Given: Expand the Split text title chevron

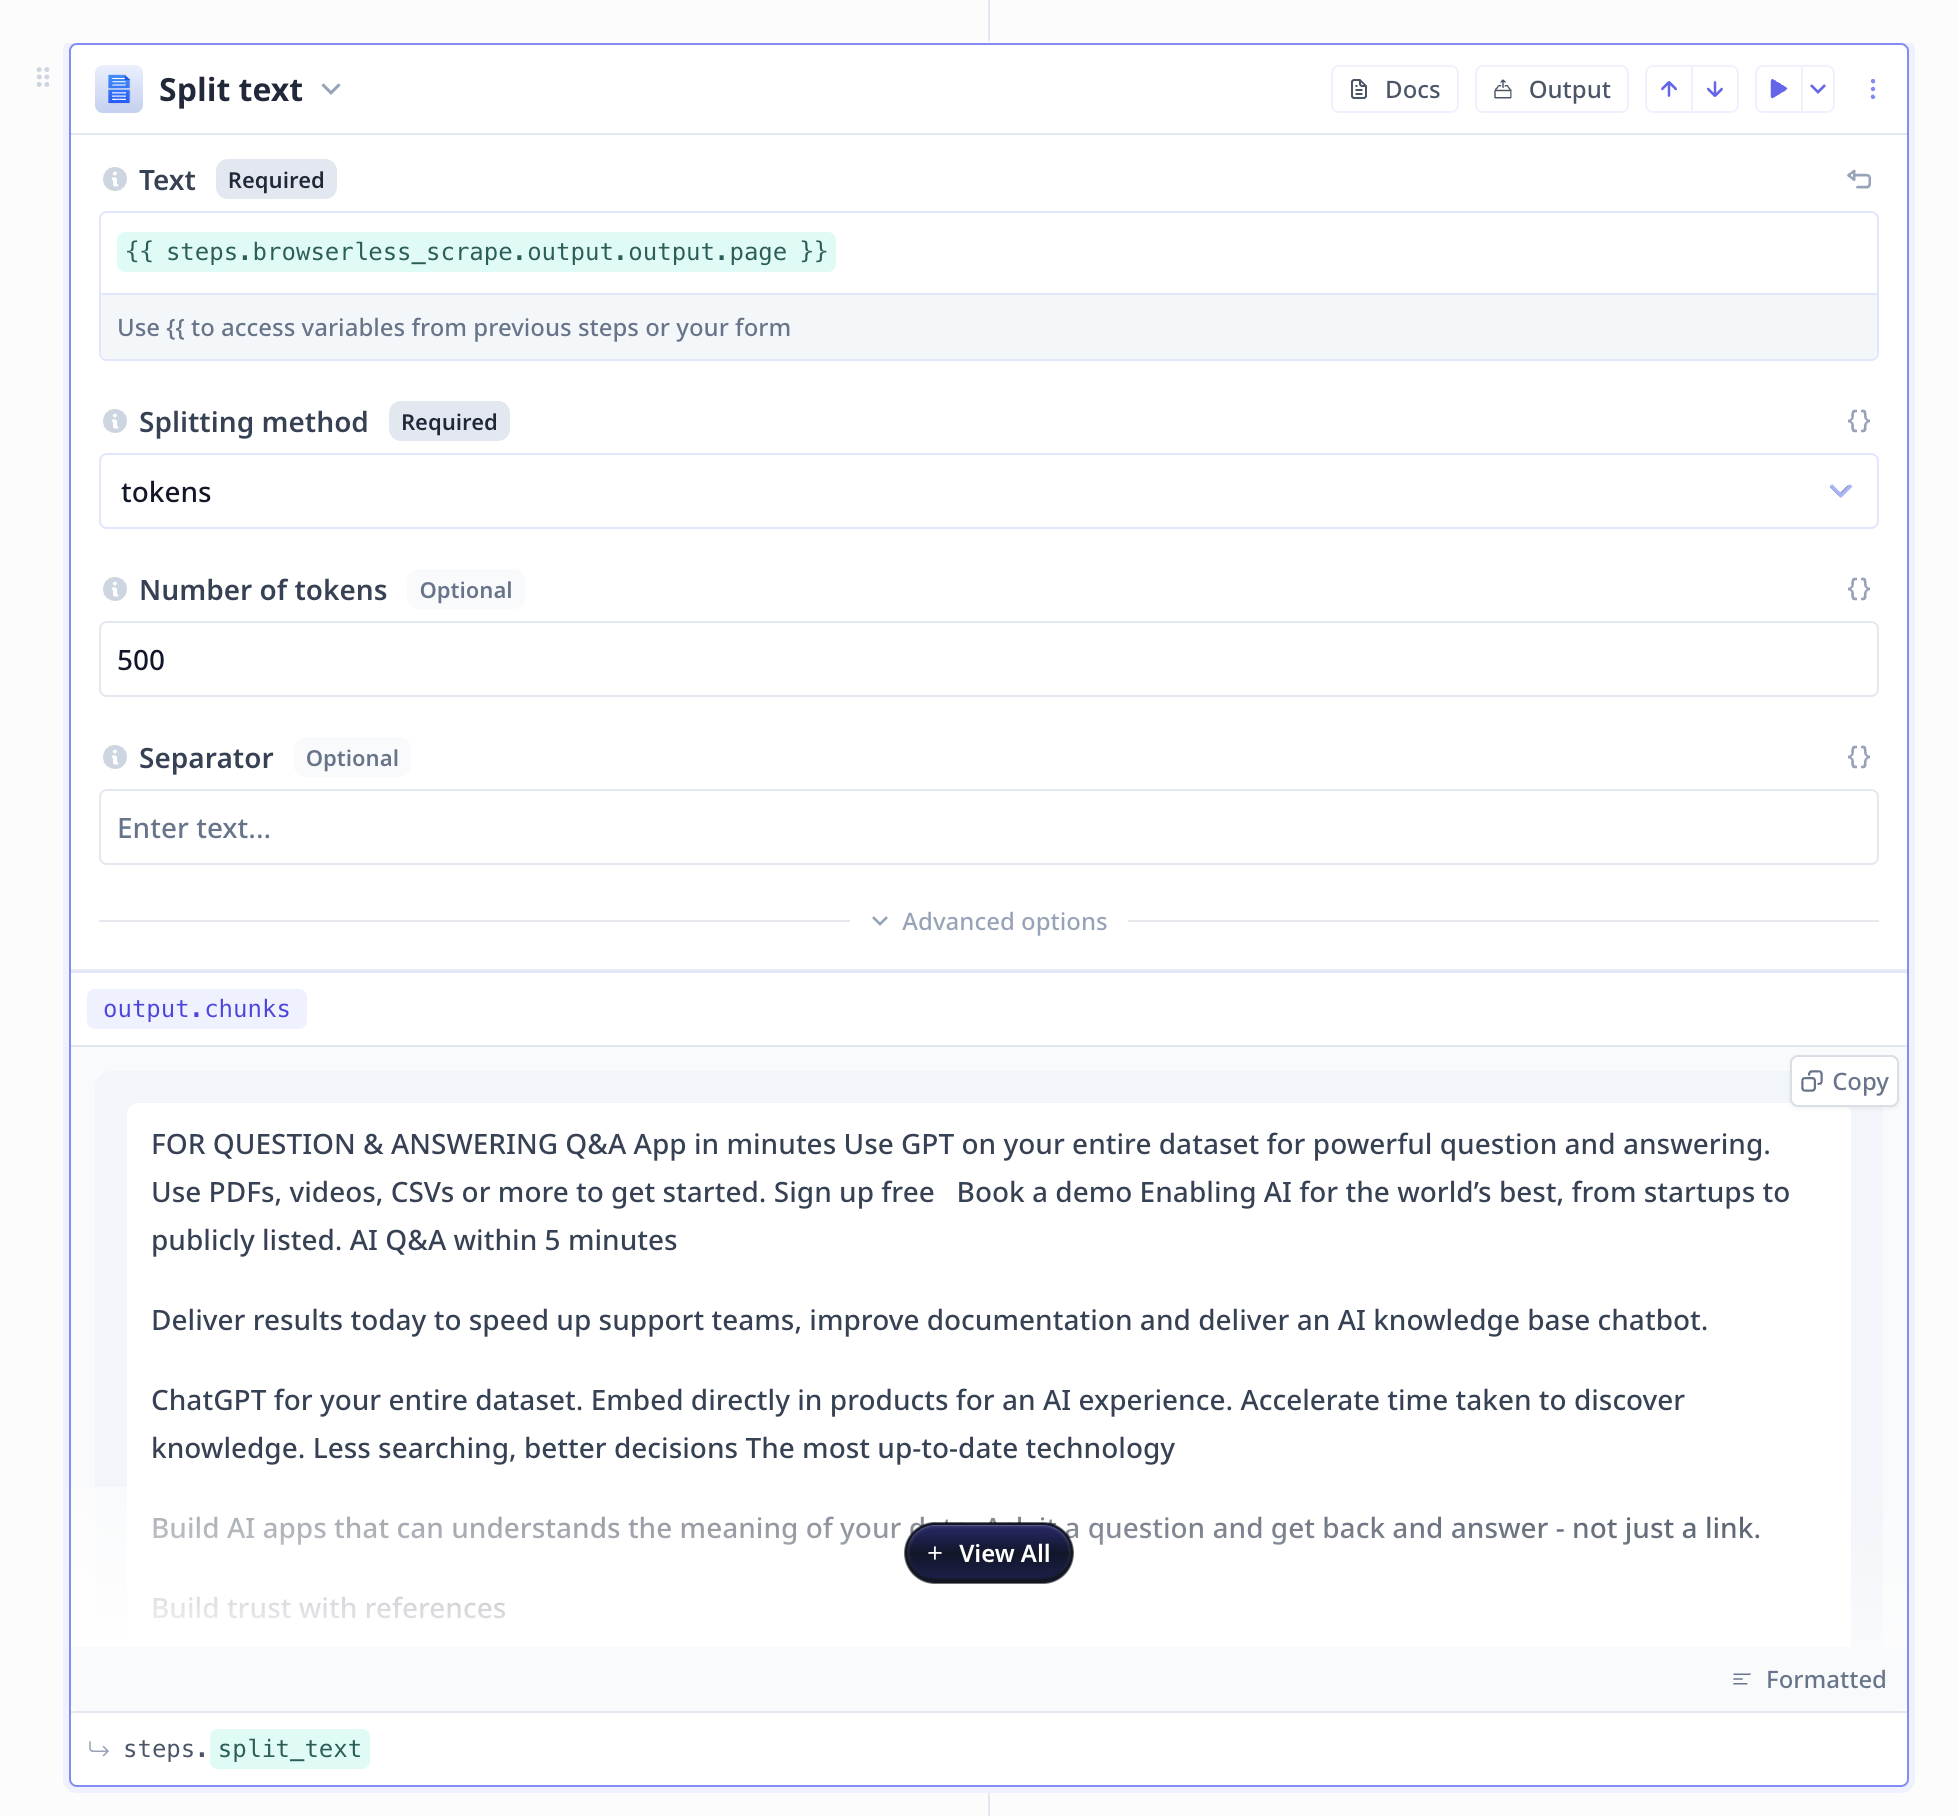Looking at the screenshot, I should (x=331, y=90).
